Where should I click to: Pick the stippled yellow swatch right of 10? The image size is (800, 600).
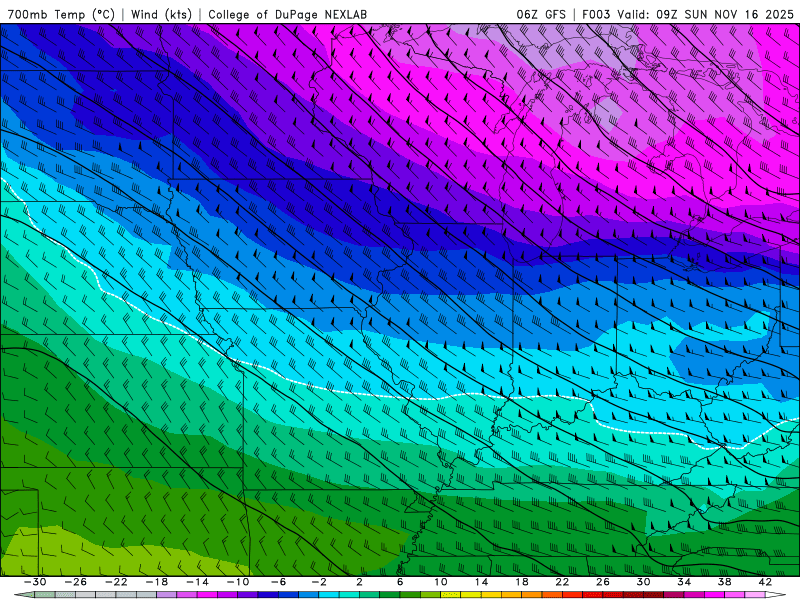pos(451,595)
